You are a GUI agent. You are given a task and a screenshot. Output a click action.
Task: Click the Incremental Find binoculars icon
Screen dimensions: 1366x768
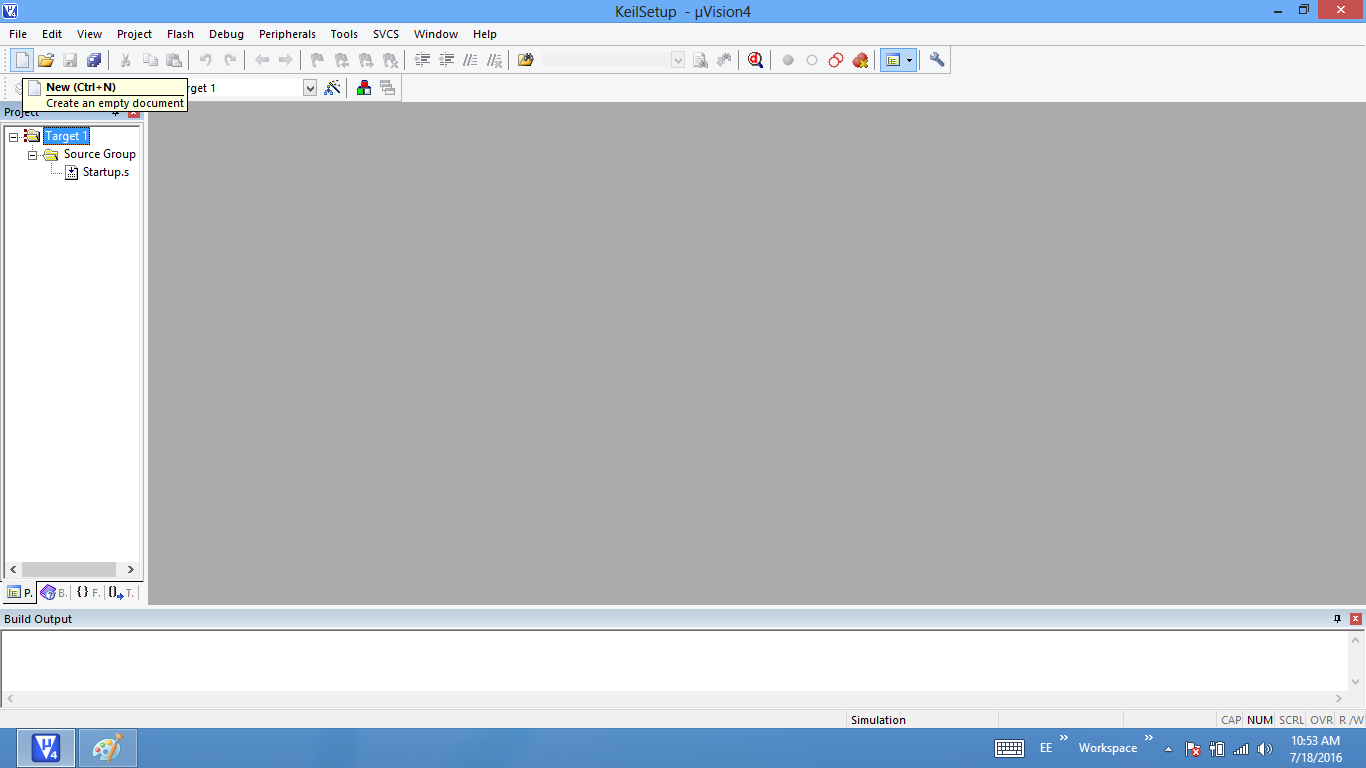tap(724, 60)
